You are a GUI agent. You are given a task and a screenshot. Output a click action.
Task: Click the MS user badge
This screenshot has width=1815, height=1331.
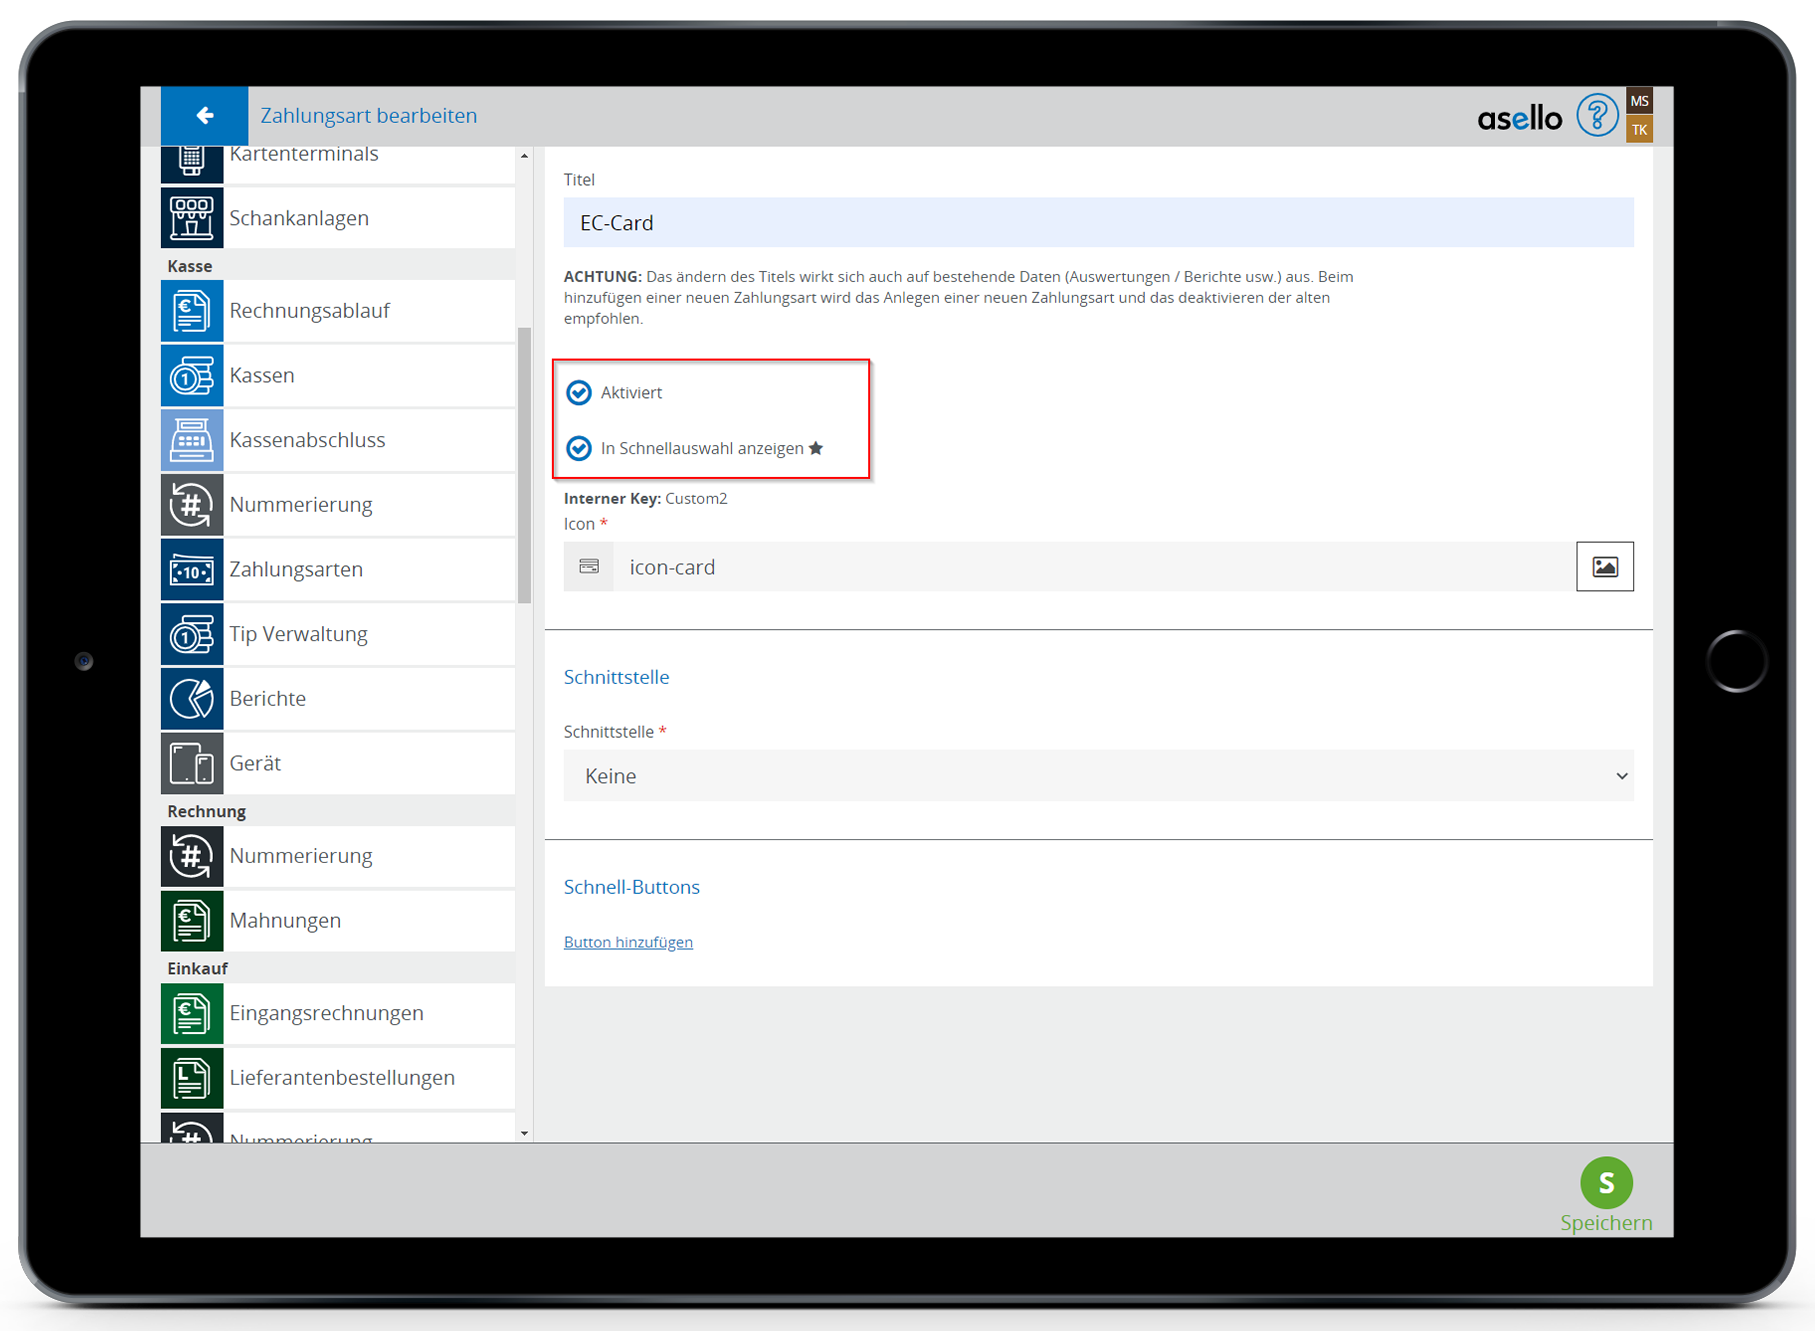tap(1639, 101)
